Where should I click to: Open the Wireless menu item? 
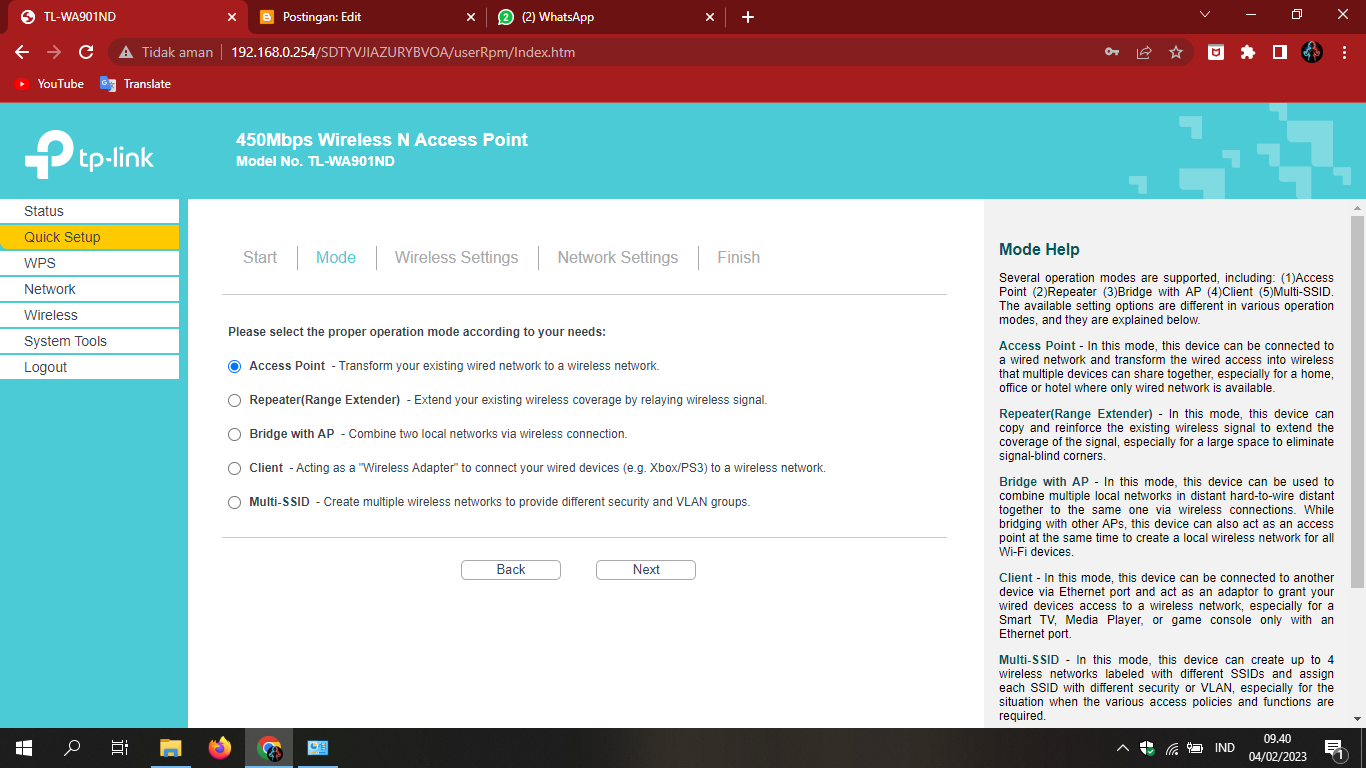[x=90, y=315]
